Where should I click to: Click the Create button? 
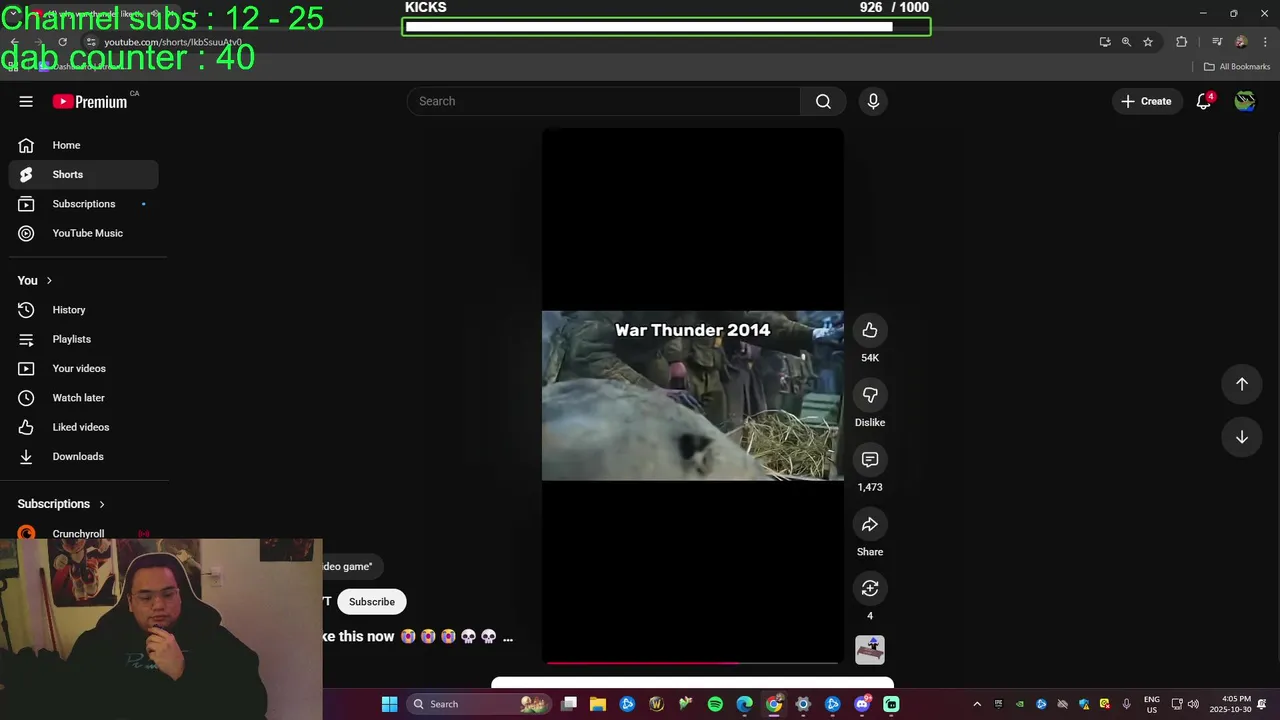click(x=1146, y=101)
